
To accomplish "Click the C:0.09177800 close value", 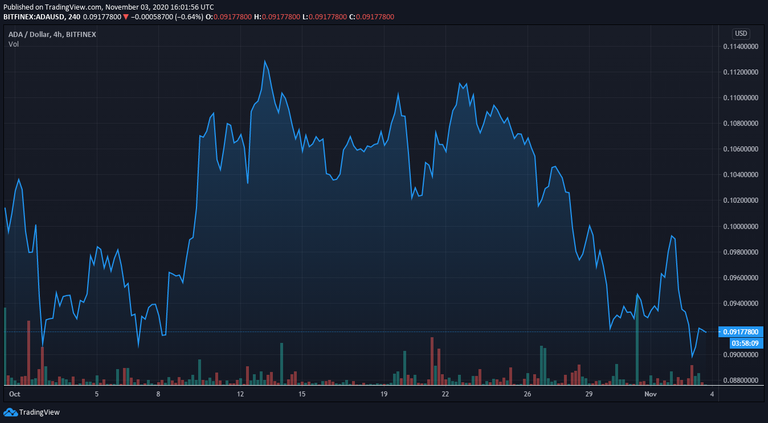I will tap(372, 17).
